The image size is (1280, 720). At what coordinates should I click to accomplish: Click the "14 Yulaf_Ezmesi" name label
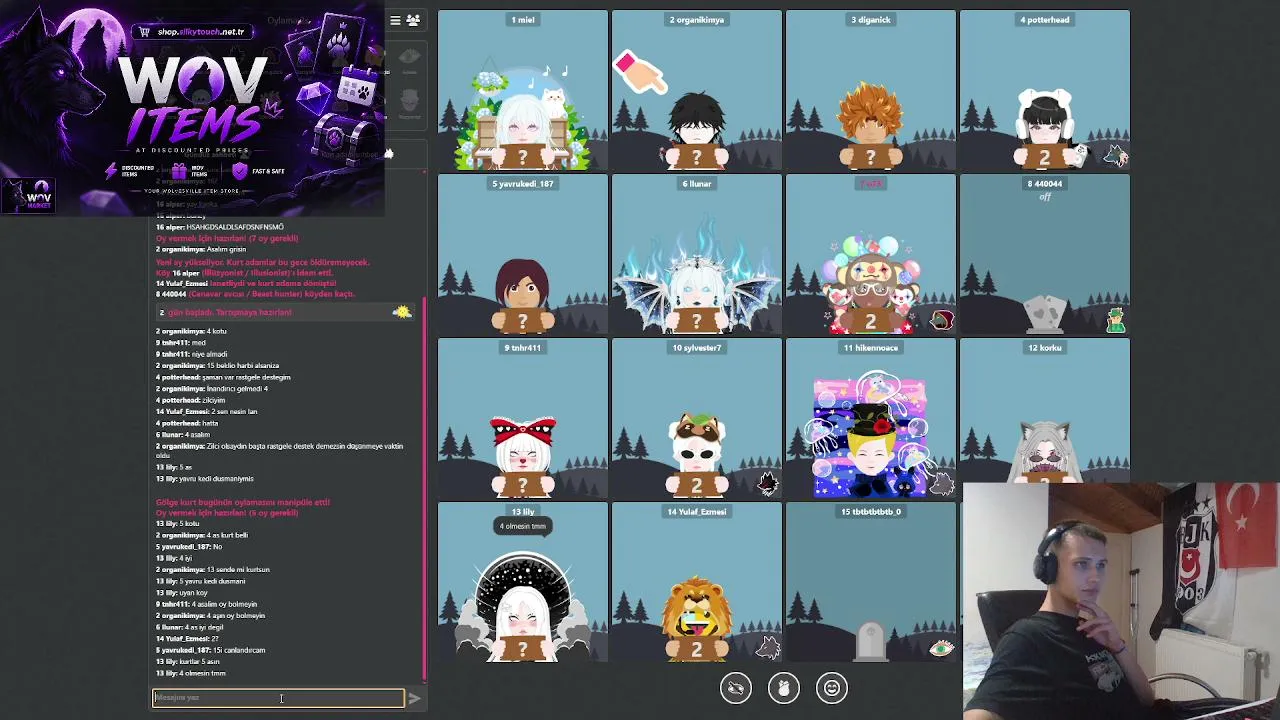697,512
